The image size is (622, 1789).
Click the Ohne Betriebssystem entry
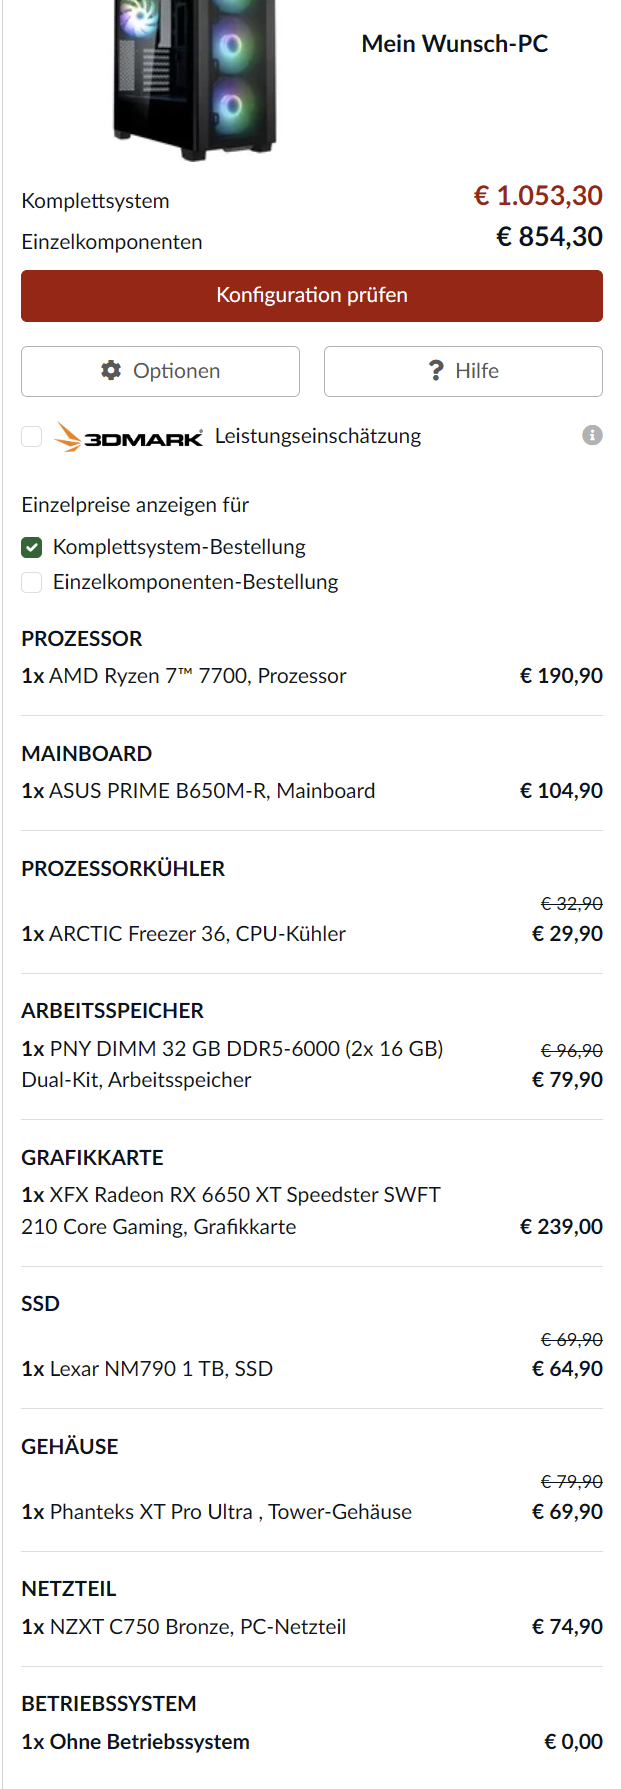[149, 1742]
